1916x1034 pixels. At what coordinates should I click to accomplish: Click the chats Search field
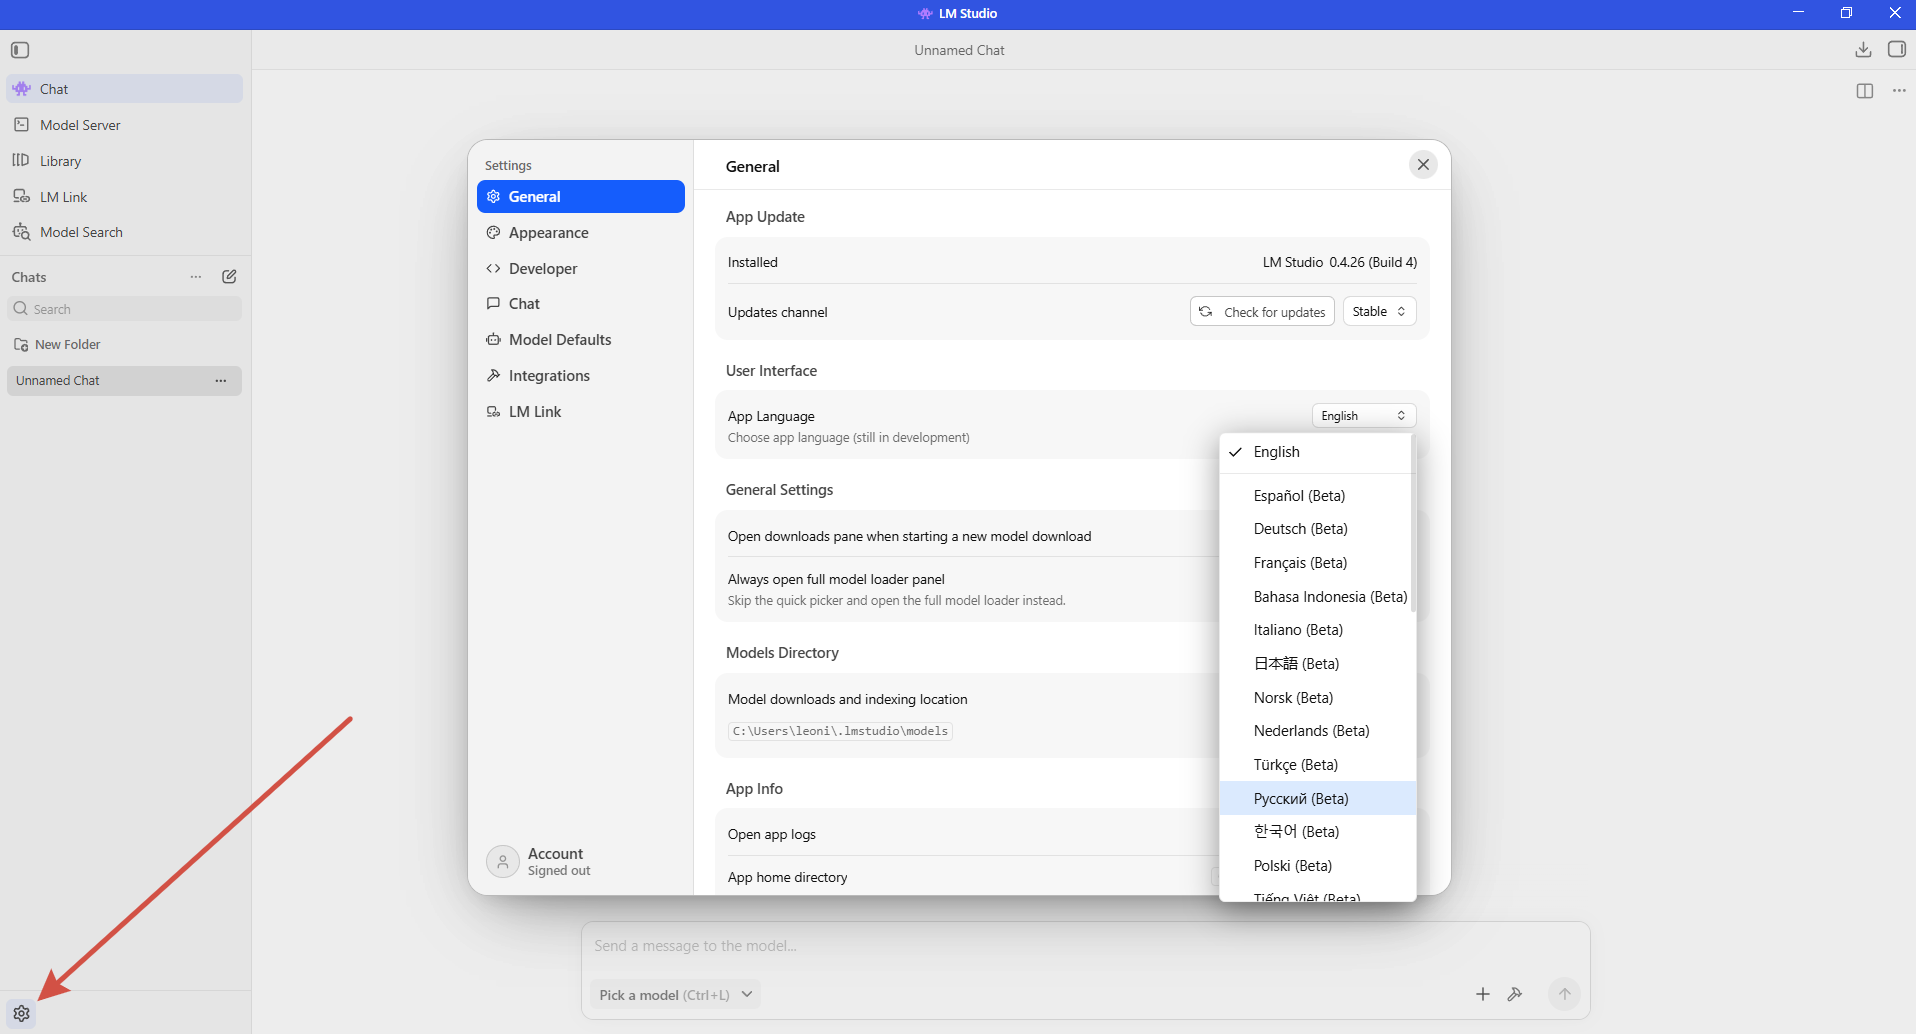pos(125,309)
